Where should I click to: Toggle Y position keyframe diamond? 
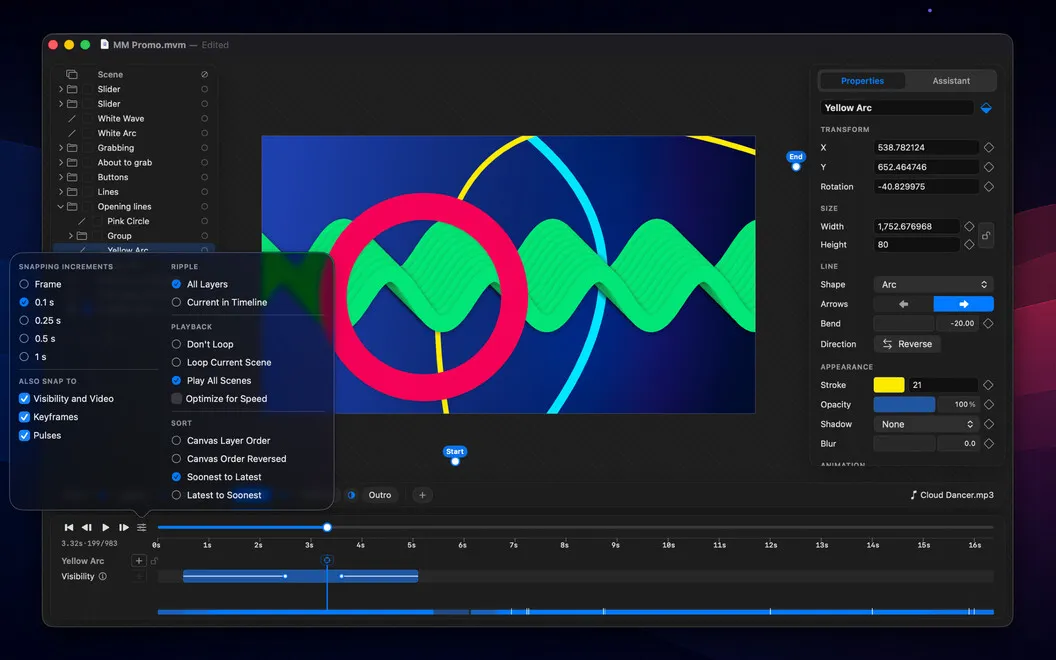tap(989, 167)
